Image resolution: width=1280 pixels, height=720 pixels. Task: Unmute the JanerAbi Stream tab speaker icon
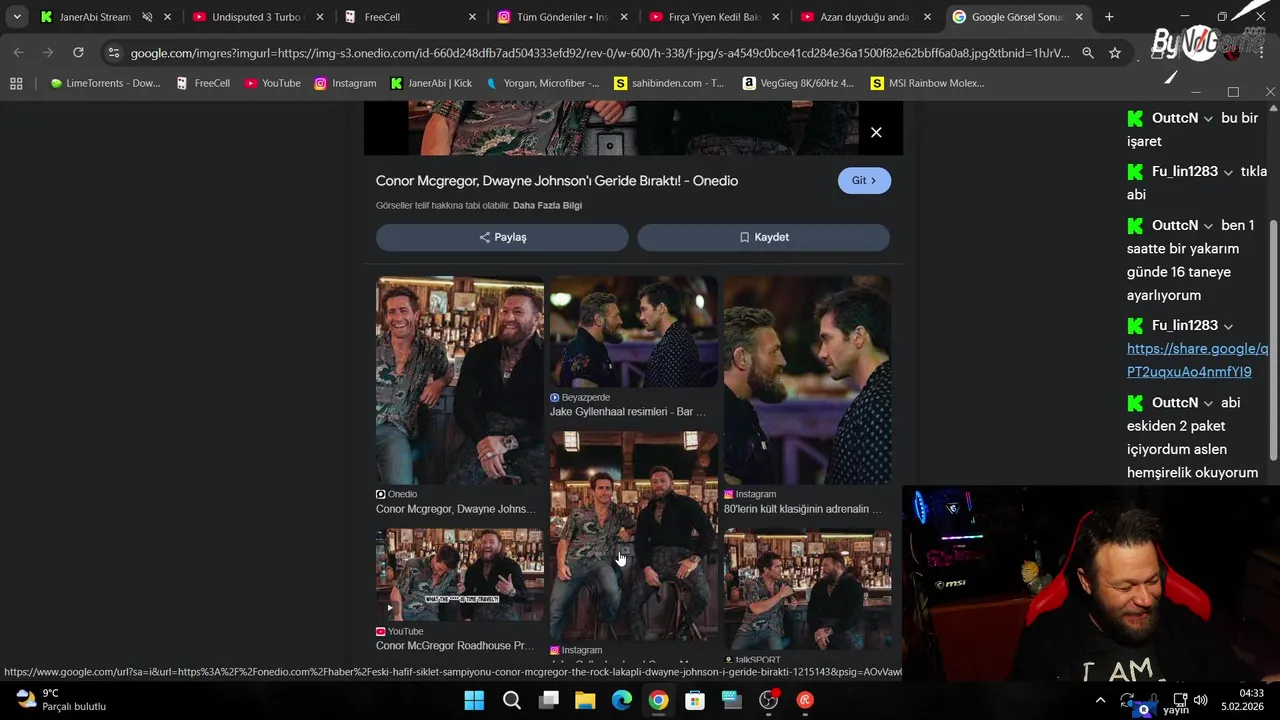point(147,17)
